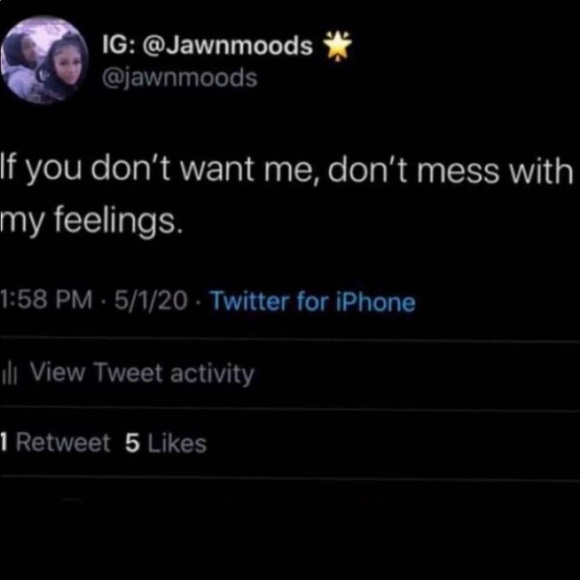
Task: Tap the bold number 1 retweet count
Action: pyautogui.click(x=4, y=442)
